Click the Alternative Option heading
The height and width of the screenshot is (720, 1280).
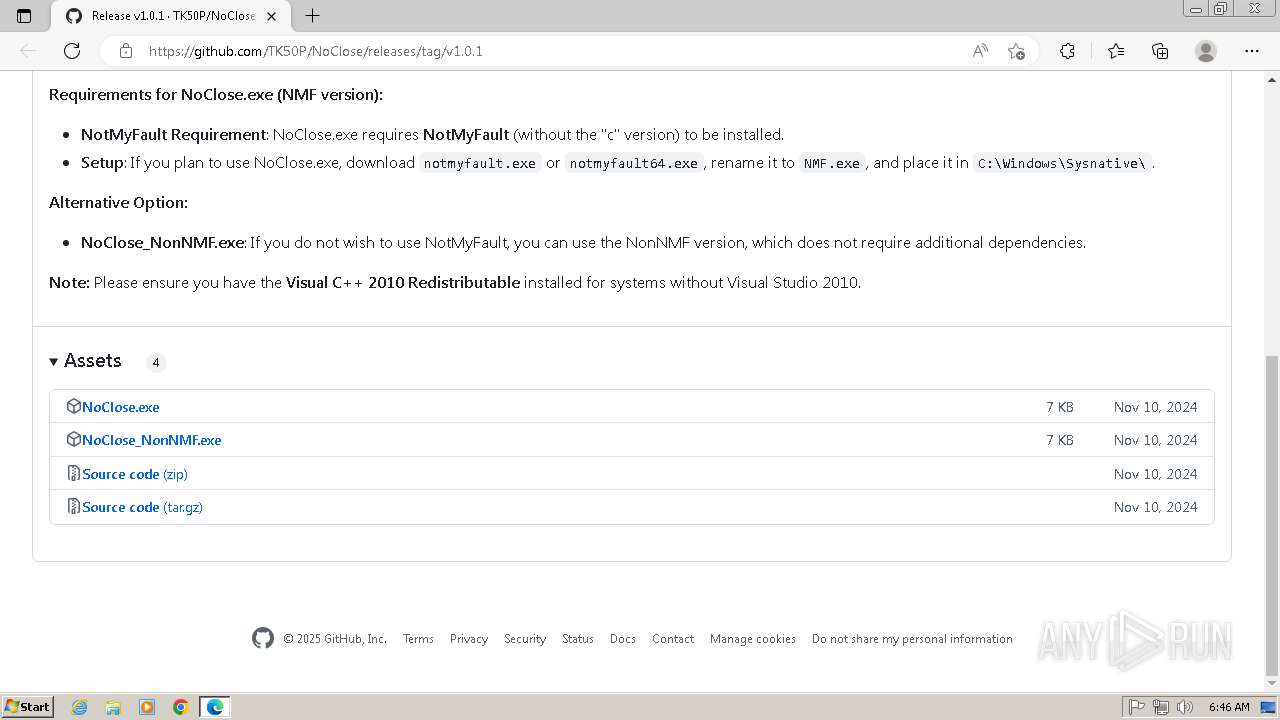point(118,202)
